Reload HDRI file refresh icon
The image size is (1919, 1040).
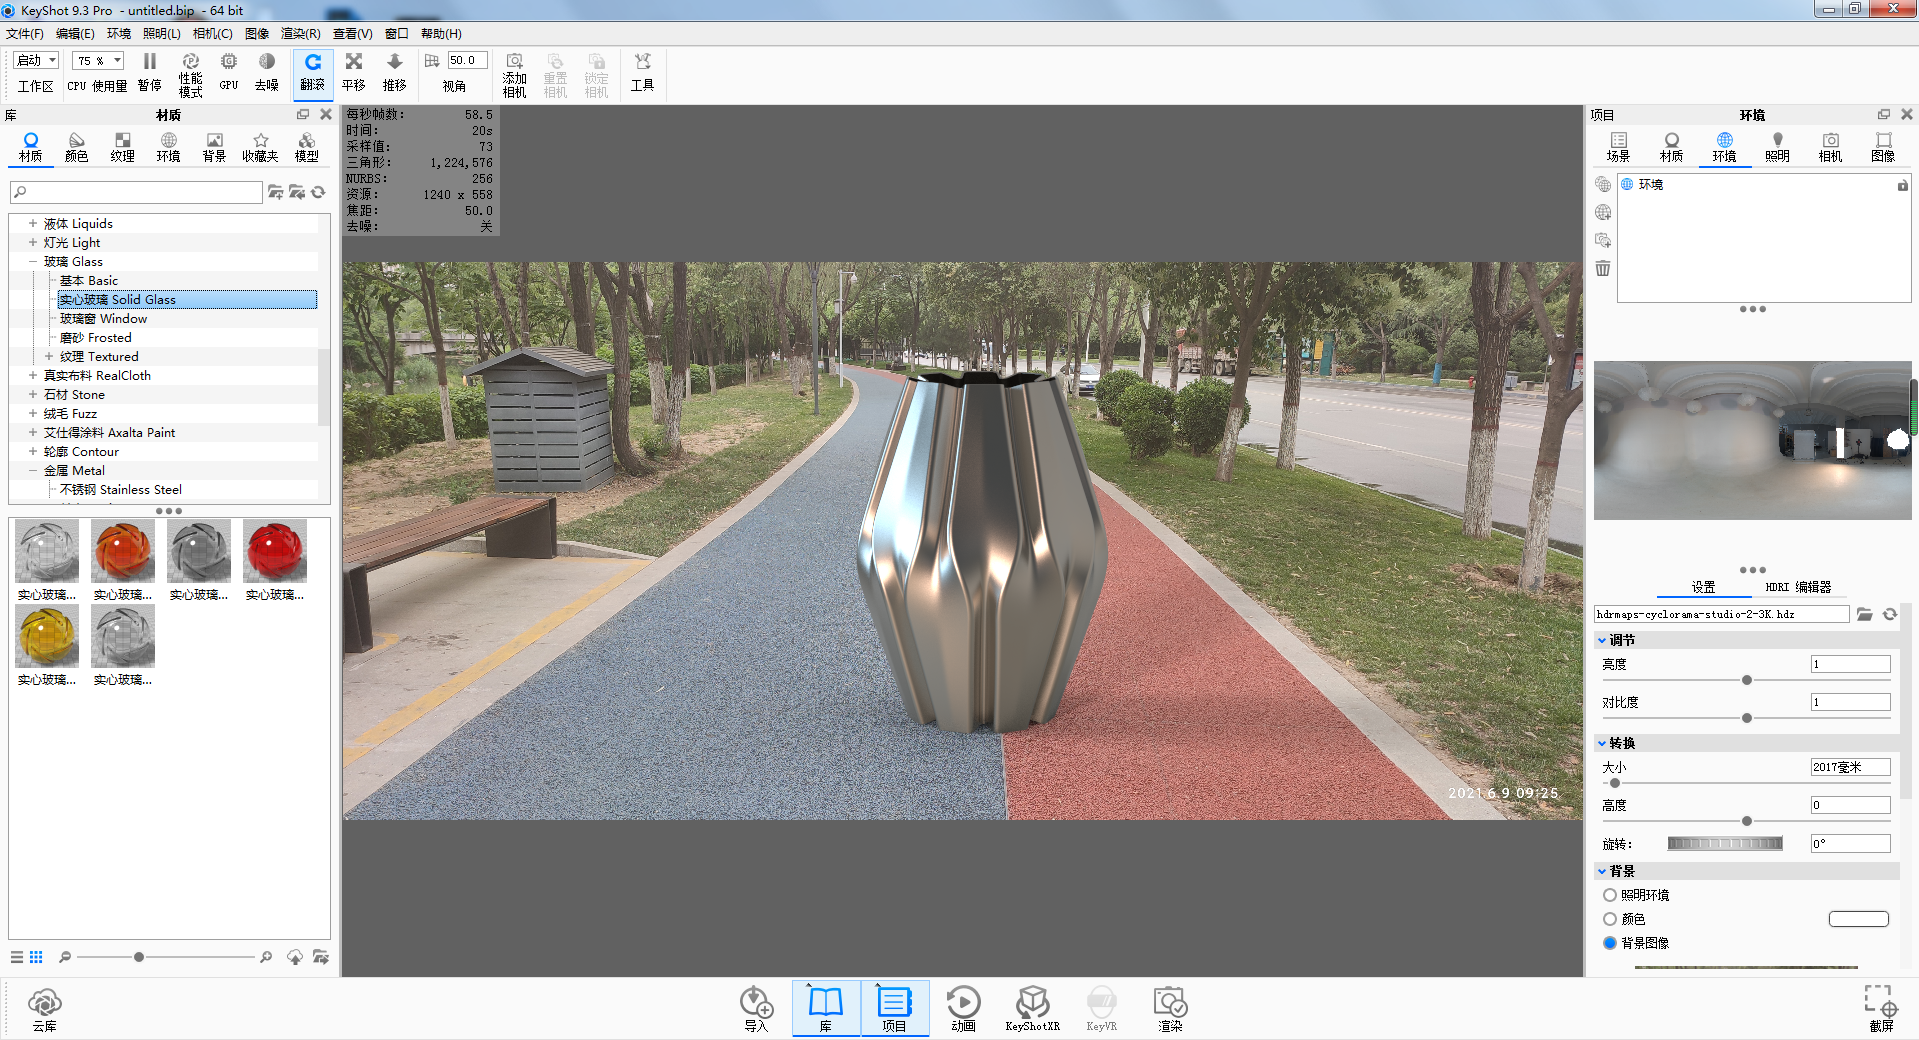click(x=1890, y=614)
